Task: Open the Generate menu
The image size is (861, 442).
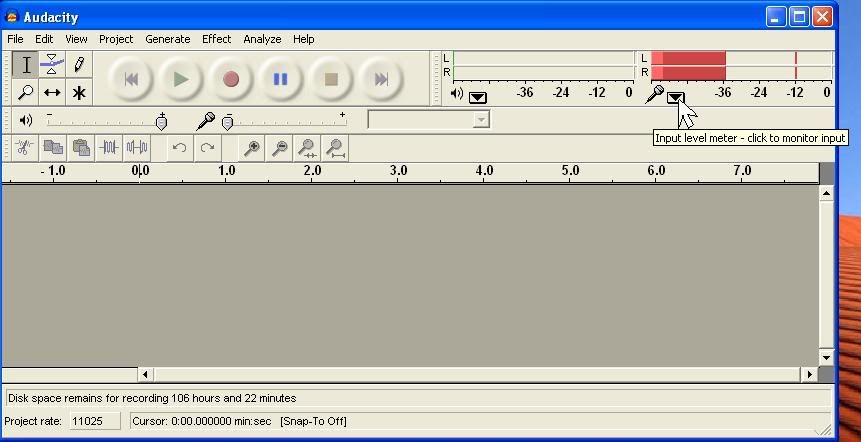Action: (167, 39)
